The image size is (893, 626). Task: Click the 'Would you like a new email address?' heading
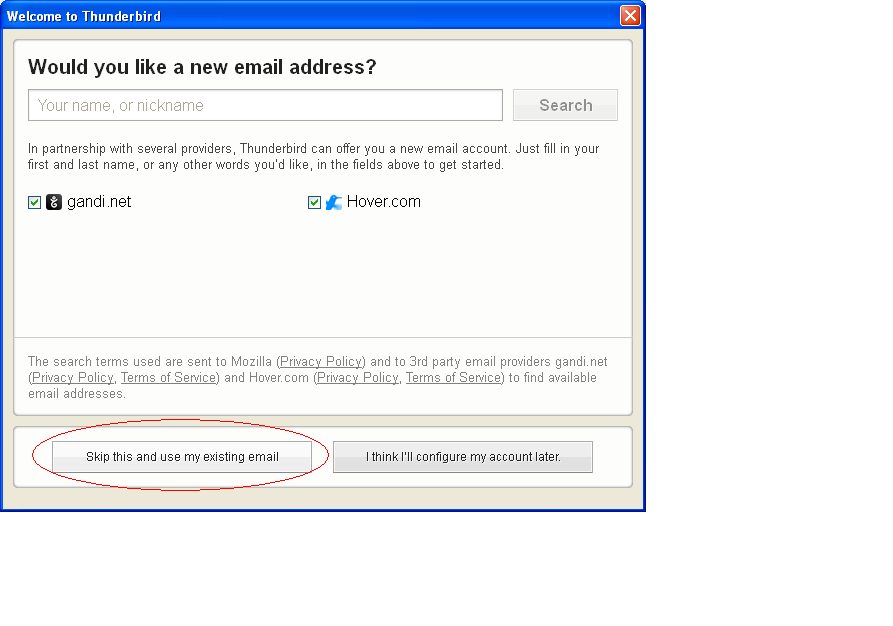[202, 67]
